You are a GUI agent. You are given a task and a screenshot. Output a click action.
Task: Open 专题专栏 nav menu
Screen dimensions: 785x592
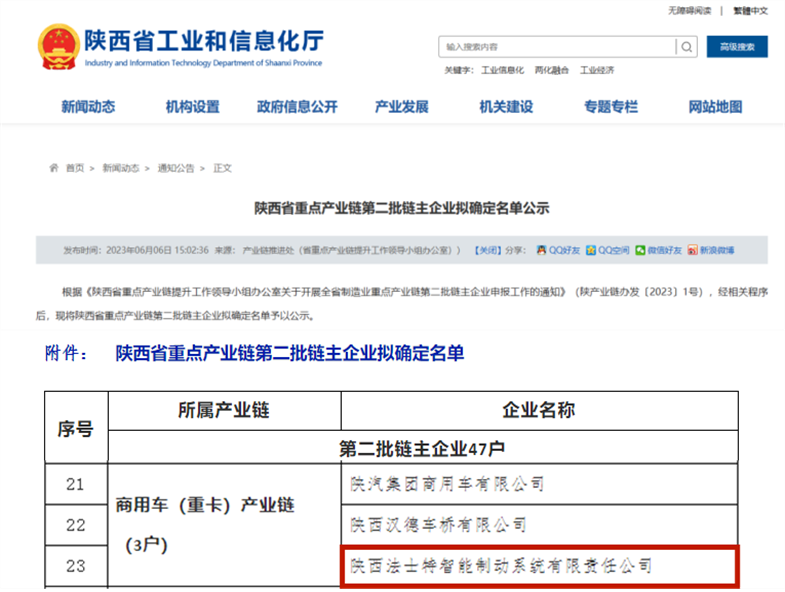coord(611,107)
